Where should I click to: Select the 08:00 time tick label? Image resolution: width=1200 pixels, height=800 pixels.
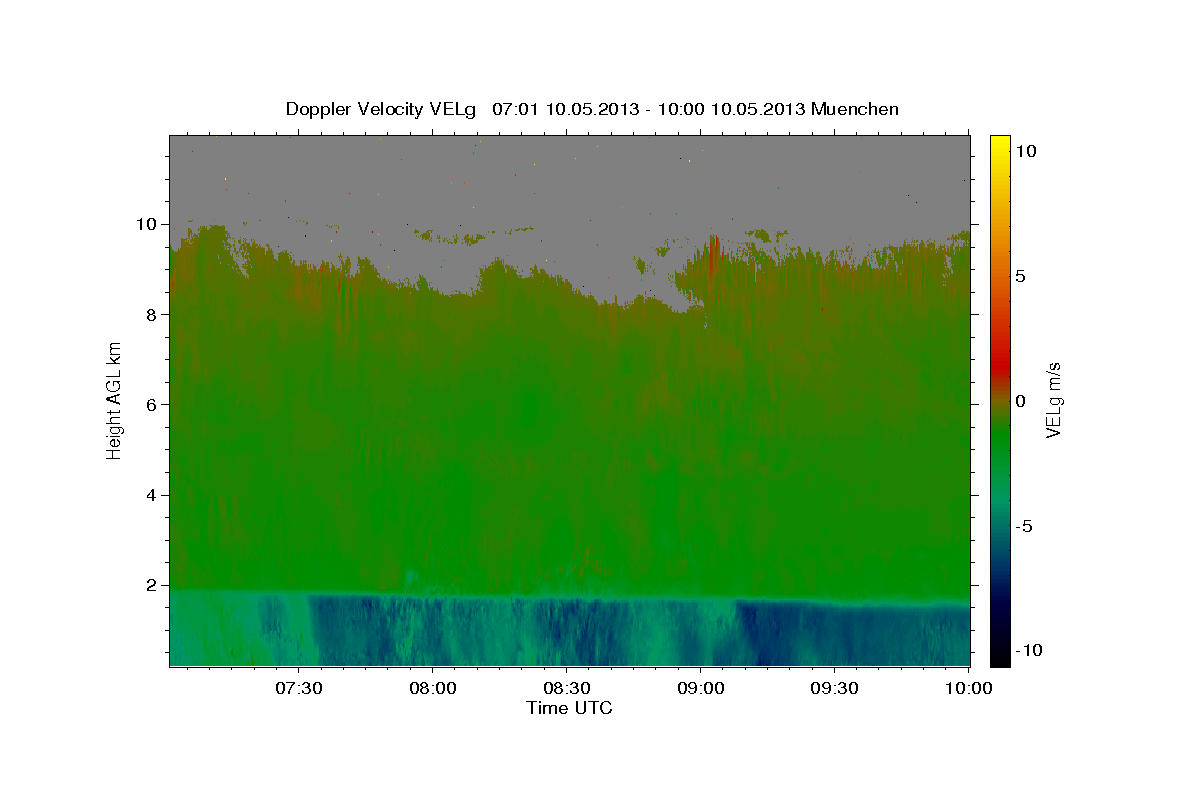coord(433,689)
